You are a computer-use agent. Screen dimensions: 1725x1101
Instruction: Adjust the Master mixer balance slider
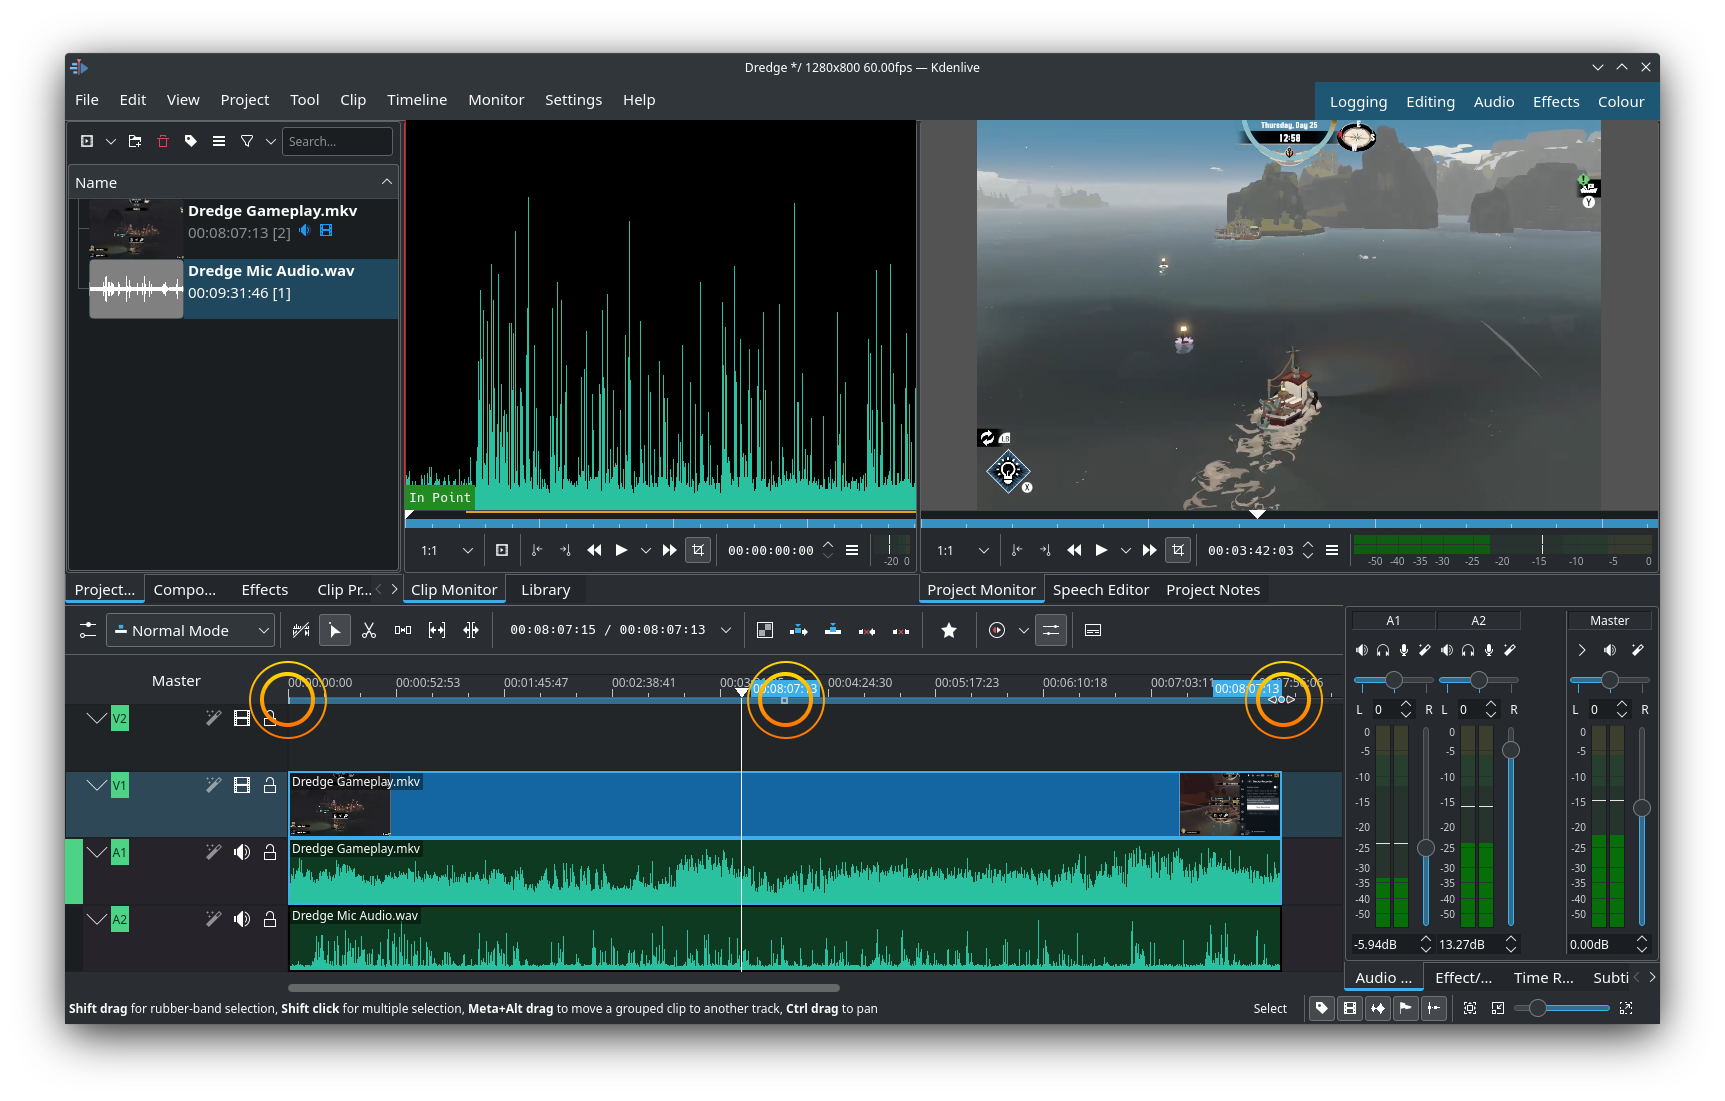click(1609, 680)
